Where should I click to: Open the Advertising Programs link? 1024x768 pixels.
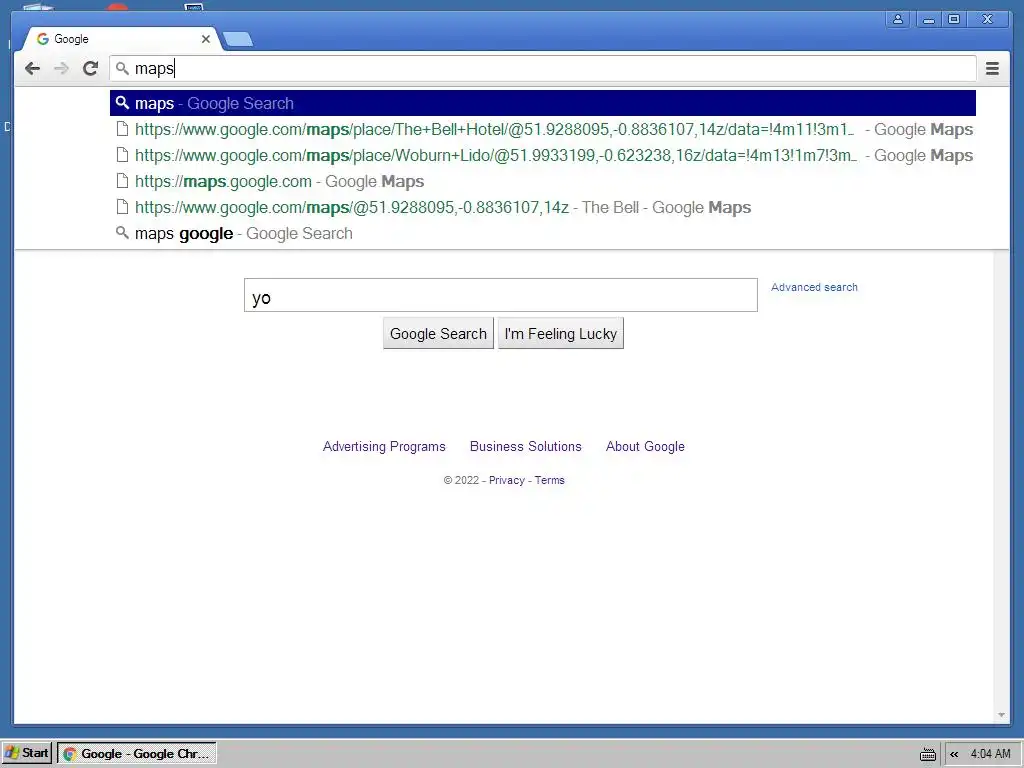[384, 447]
